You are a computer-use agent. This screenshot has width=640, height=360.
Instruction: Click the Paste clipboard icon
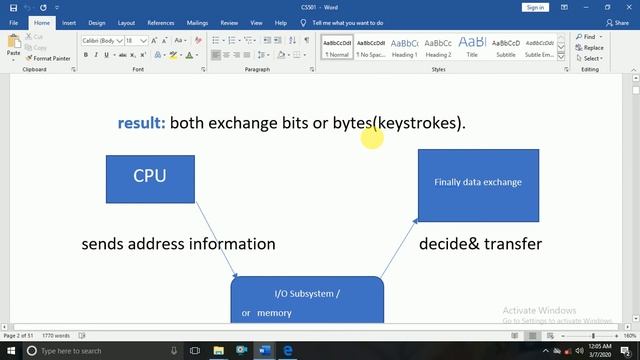(13, 41)
